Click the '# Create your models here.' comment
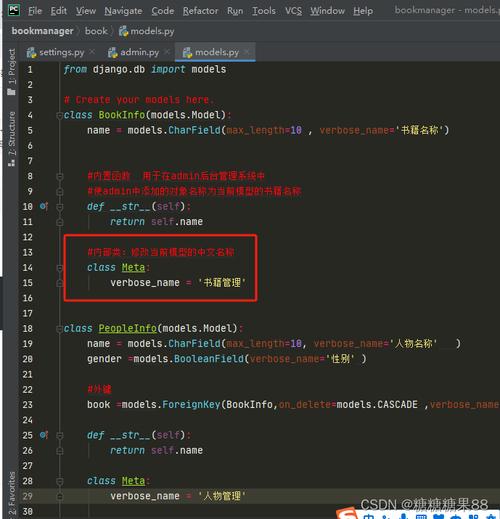500x519 pixels. tap(139, 100)
